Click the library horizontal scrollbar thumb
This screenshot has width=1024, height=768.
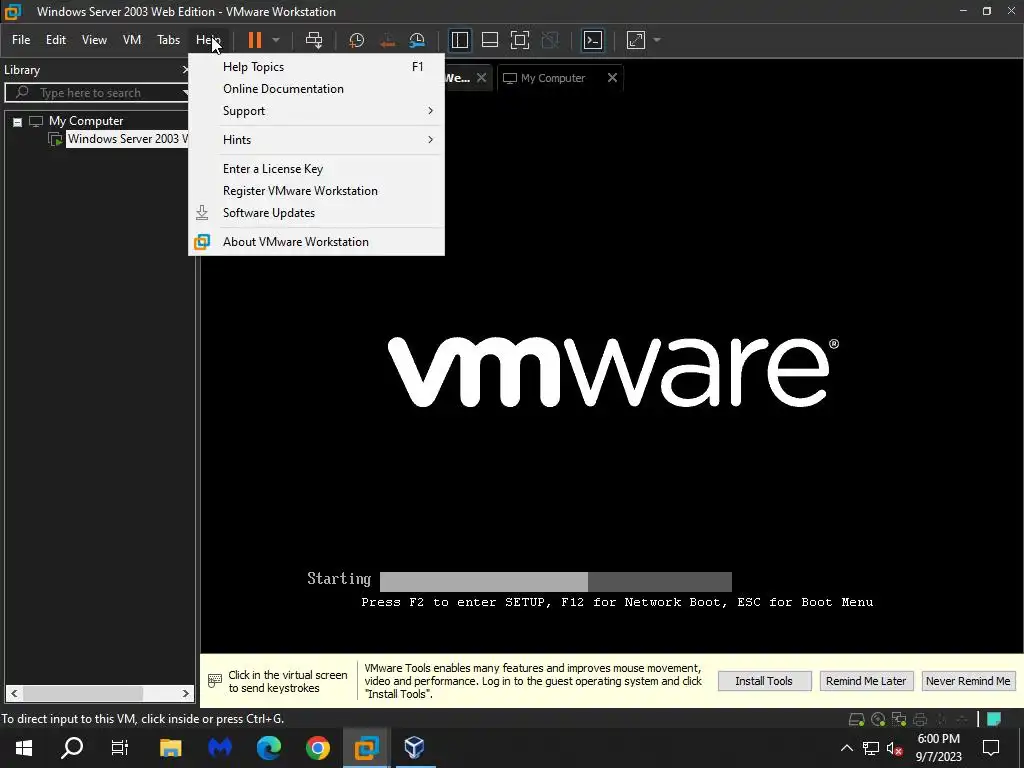click(x=83, y=694)
